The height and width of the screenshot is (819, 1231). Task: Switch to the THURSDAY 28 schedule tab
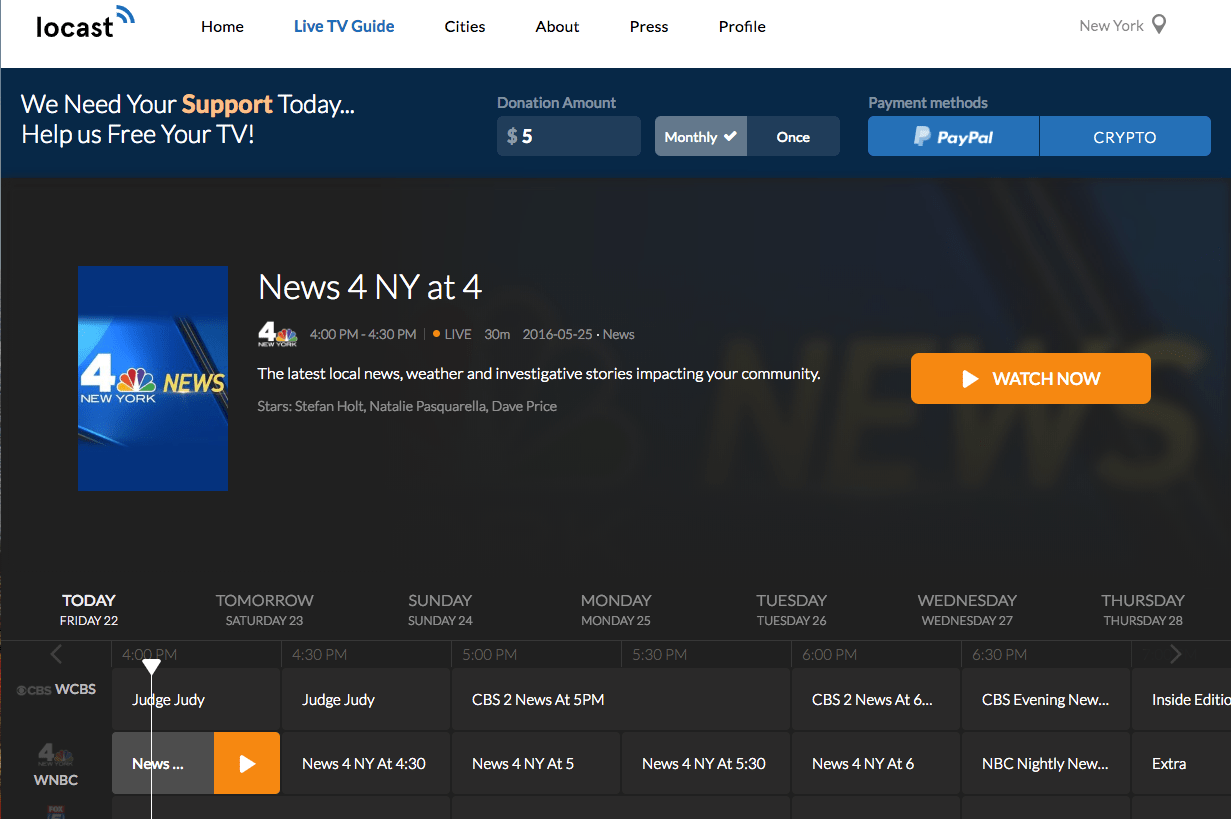(1143, 610)
